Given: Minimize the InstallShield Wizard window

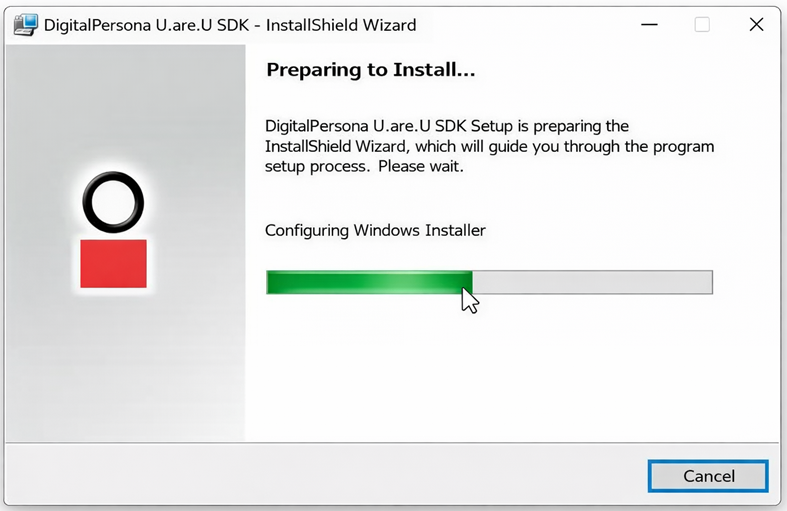Looking at the screenshot, I should 647,24.
